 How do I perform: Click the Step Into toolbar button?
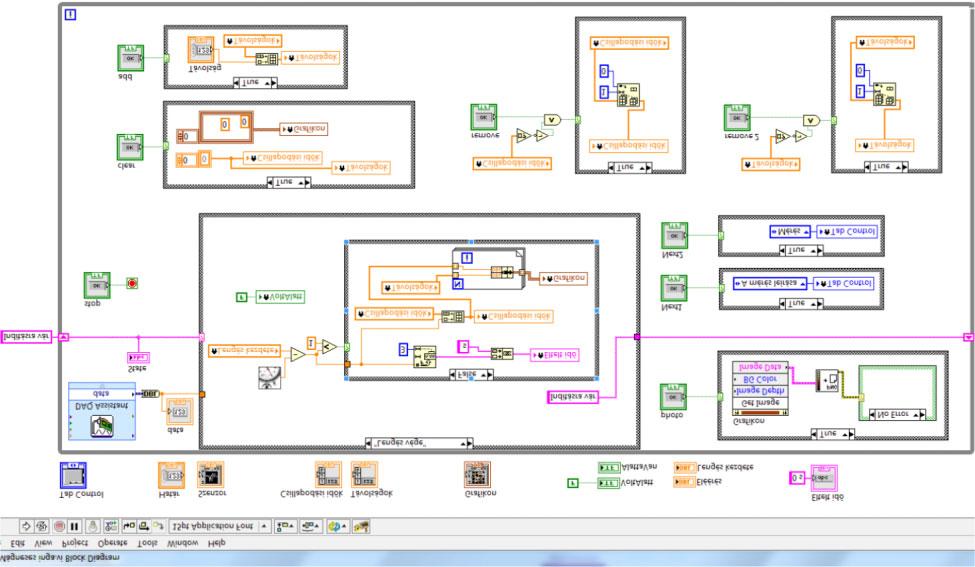pos(129,527)
